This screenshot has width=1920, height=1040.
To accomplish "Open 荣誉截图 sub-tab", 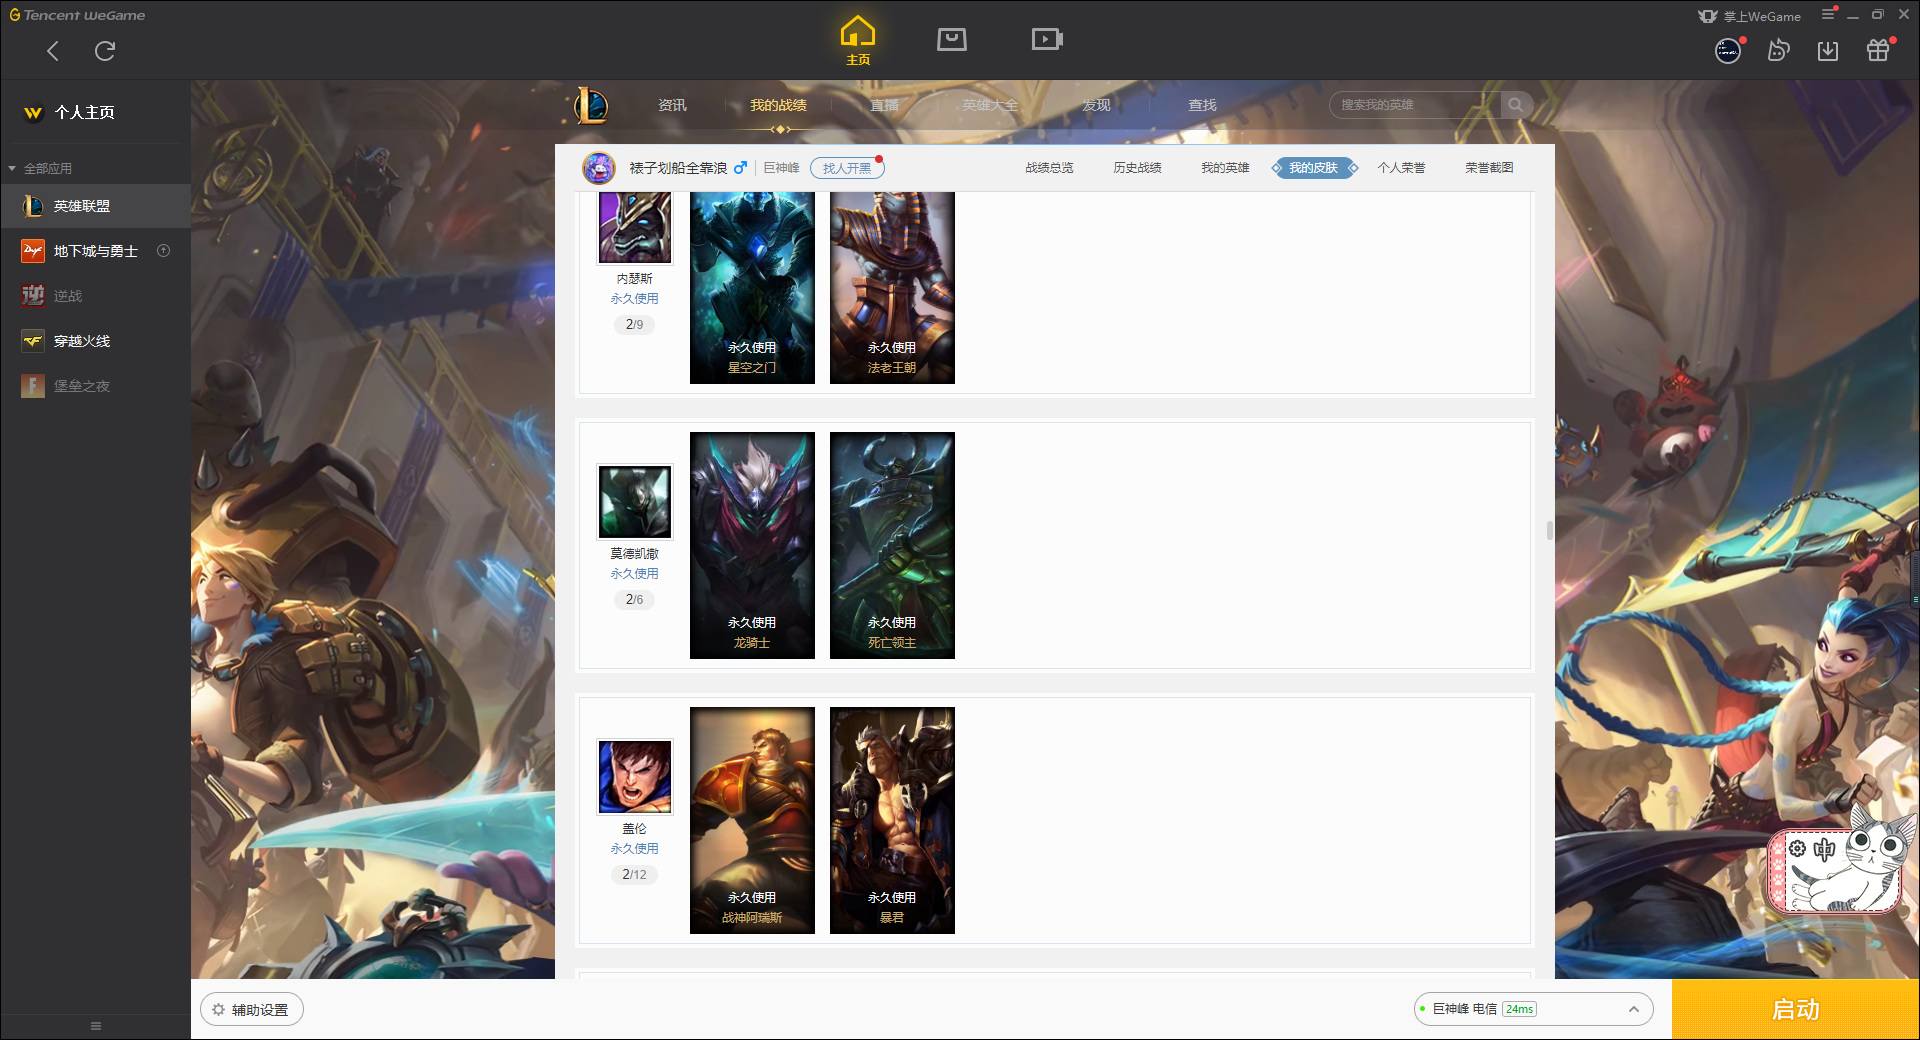I will tap(1489, 168).
